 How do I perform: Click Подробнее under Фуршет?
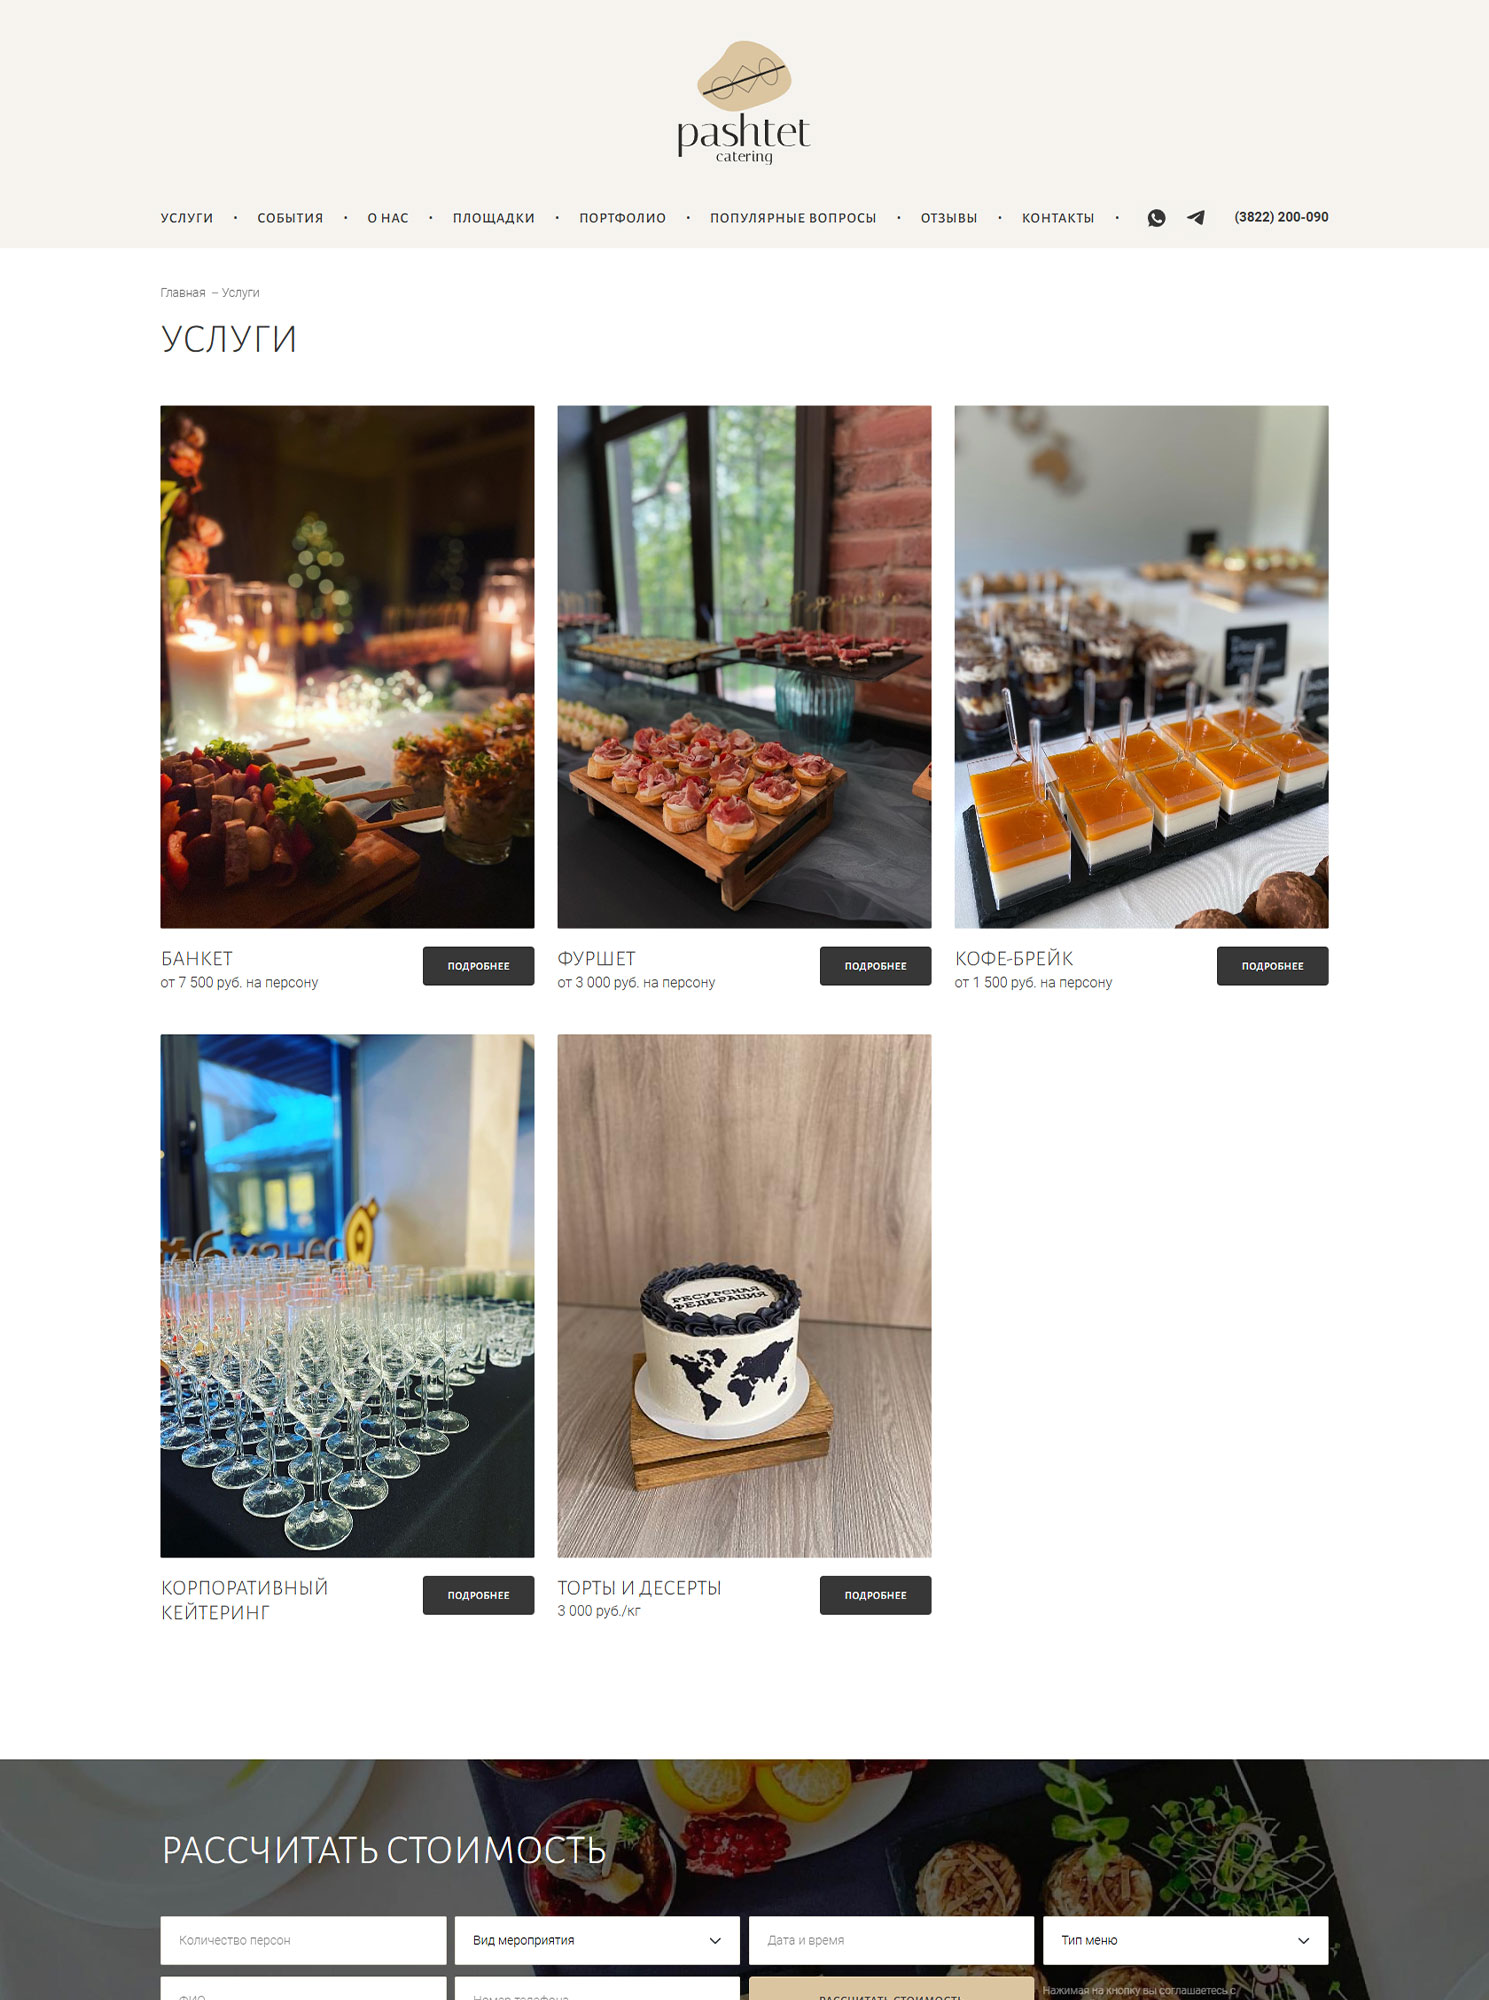[x=875, y=966]
